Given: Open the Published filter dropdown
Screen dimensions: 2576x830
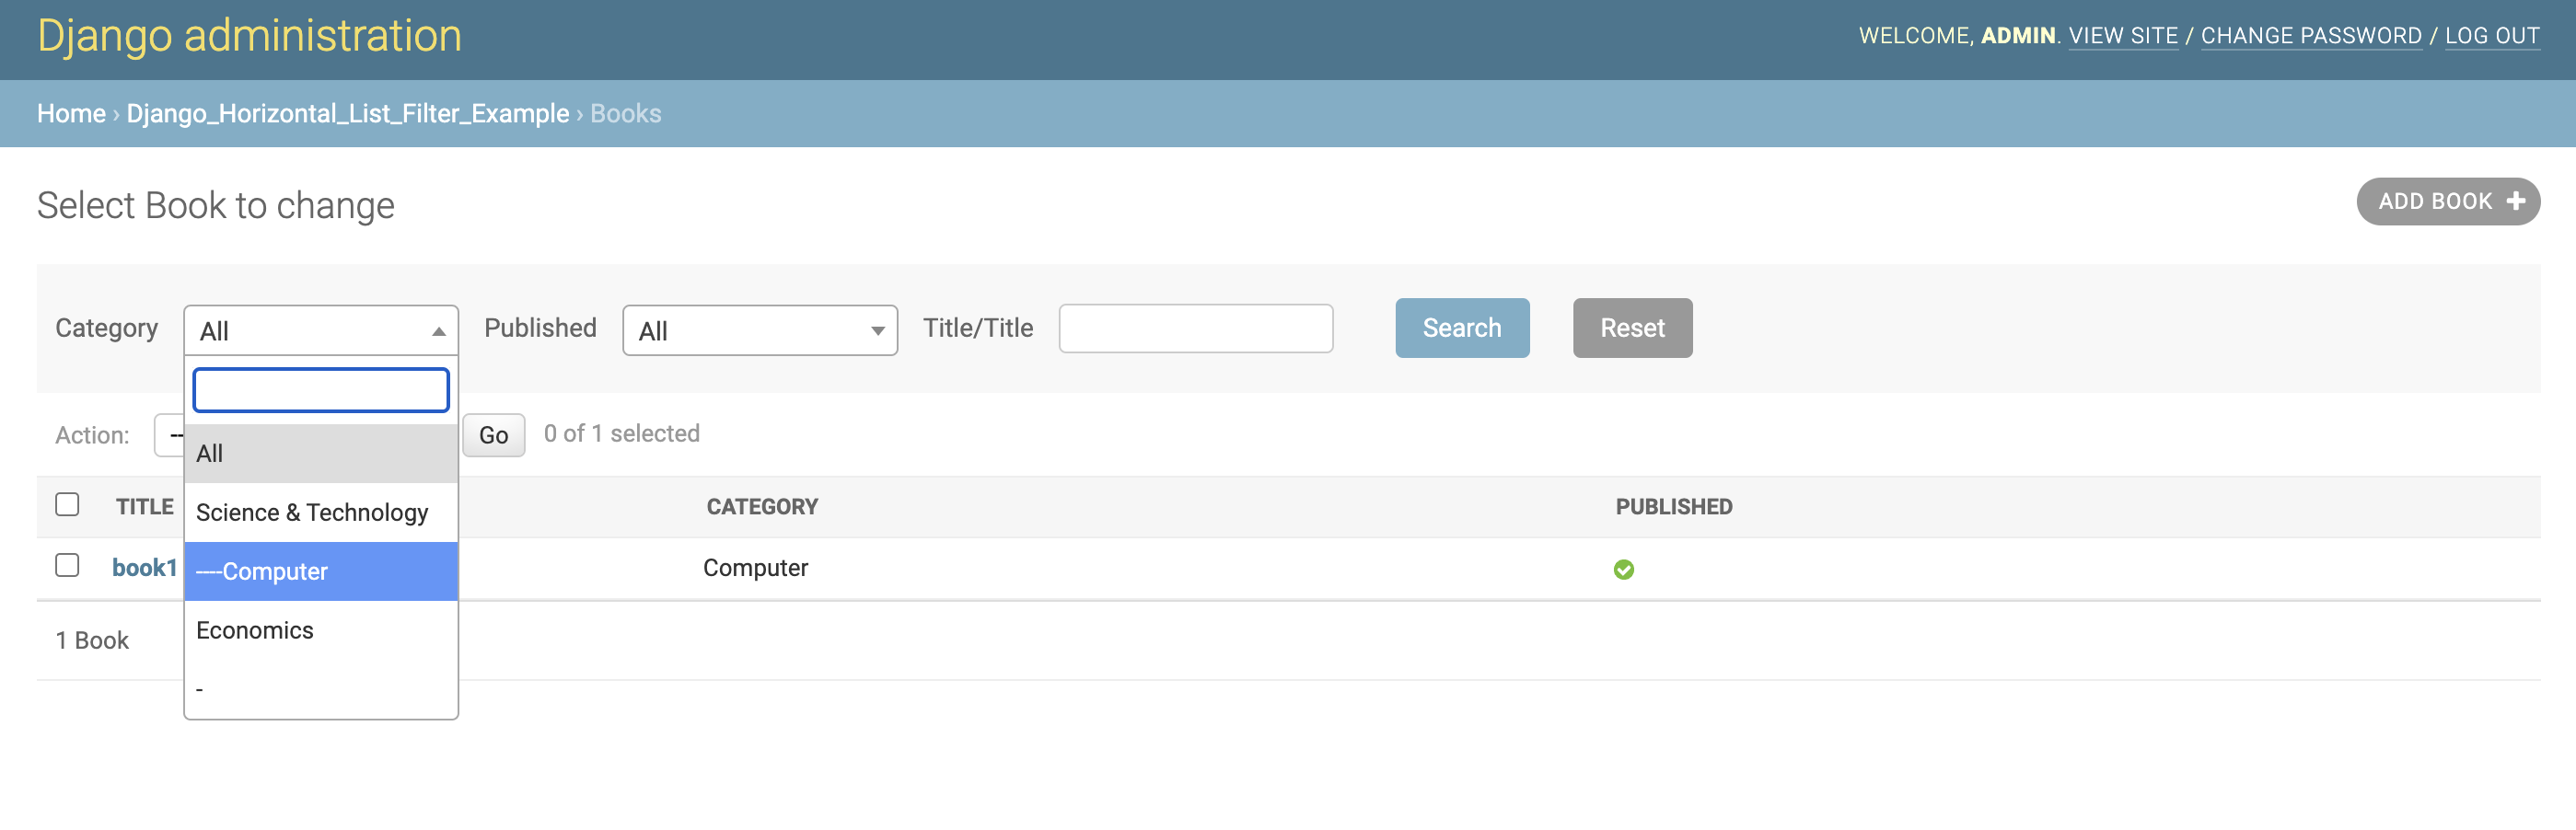Looking at the screenshot, I should coord(759,330).
